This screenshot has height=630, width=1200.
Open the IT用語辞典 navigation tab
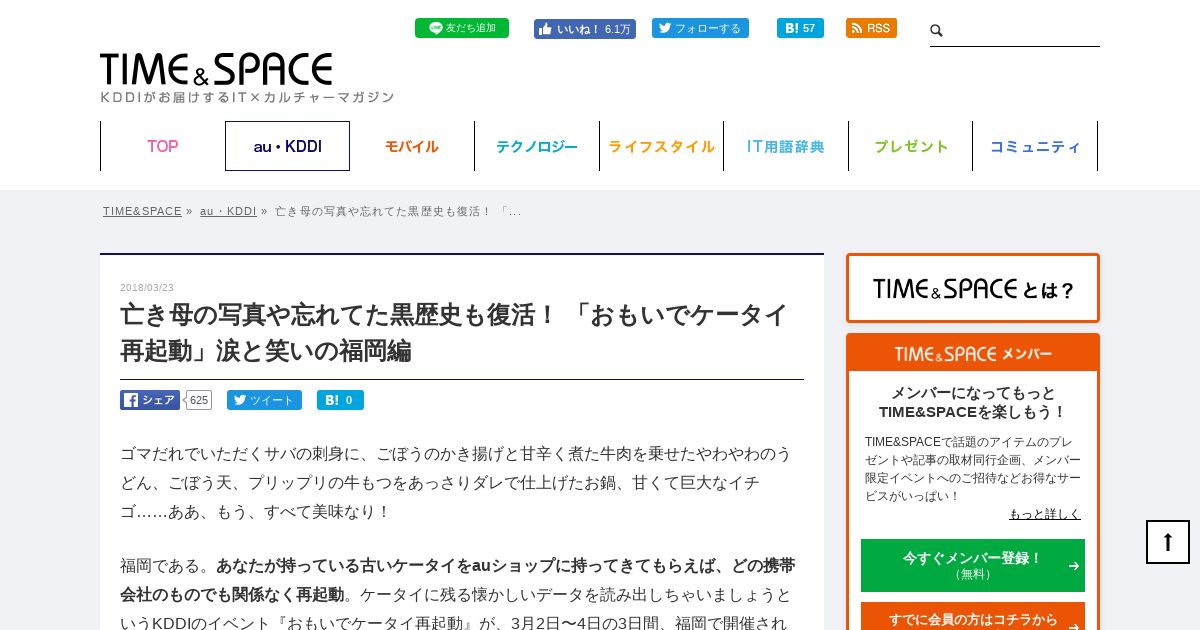pyautogui.click(x=786, y=146)
